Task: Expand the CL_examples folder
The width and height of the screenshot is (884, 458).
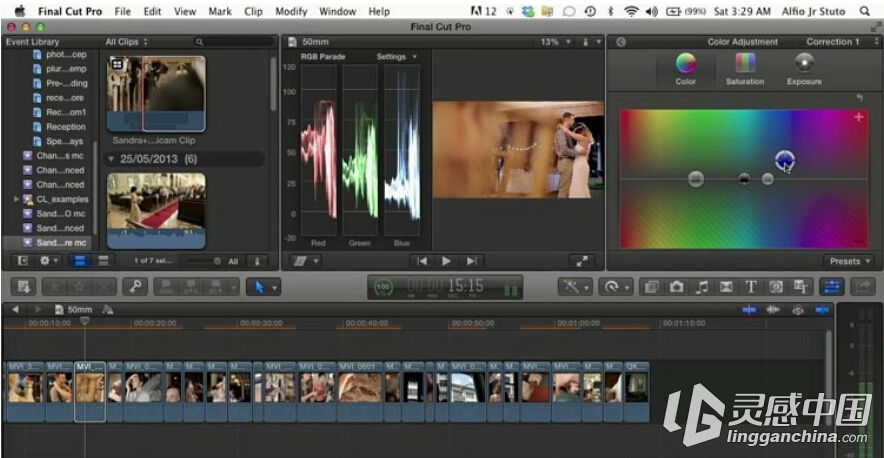Action: coord(16,199)
